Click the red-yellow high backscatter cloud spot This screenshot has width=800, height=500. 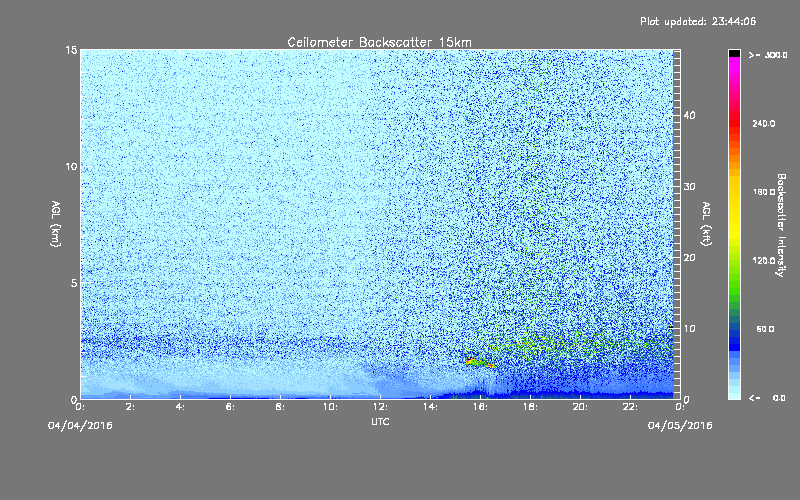pyautogui.click(x=479, y=362)
